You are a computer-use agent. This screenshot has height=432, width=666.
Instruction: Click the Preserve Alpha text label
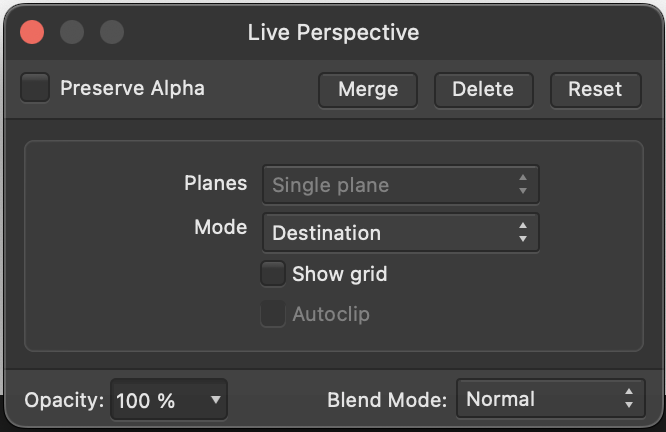[x=133, y=88]
